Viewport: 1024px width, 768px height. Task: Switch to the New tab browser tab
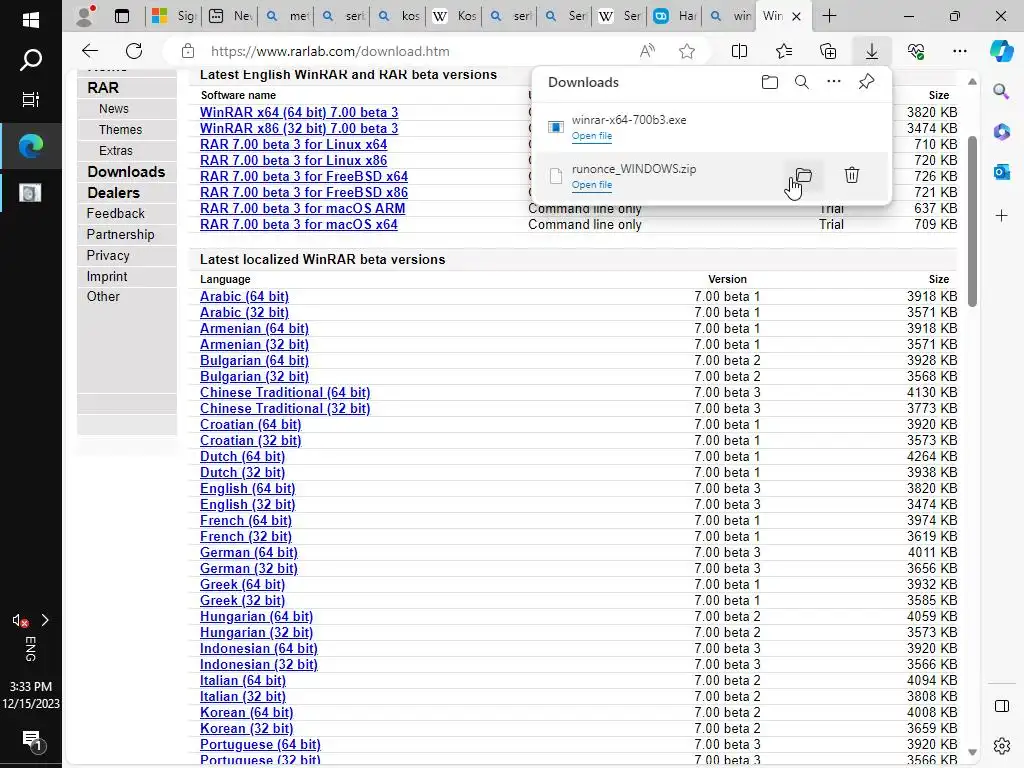[x=230, y=16]
